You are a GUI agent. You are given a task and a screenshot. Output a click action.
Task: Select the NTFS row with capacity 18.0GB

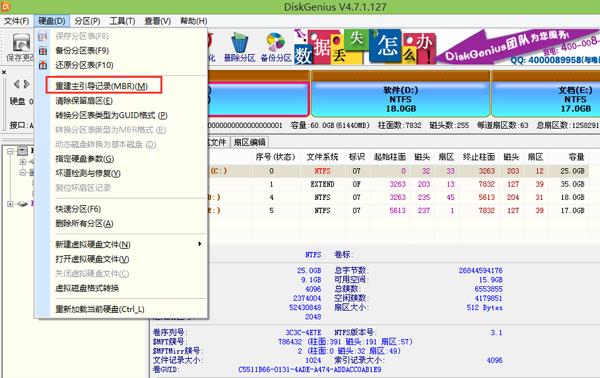pyautogui.click(x=398, y=197)
